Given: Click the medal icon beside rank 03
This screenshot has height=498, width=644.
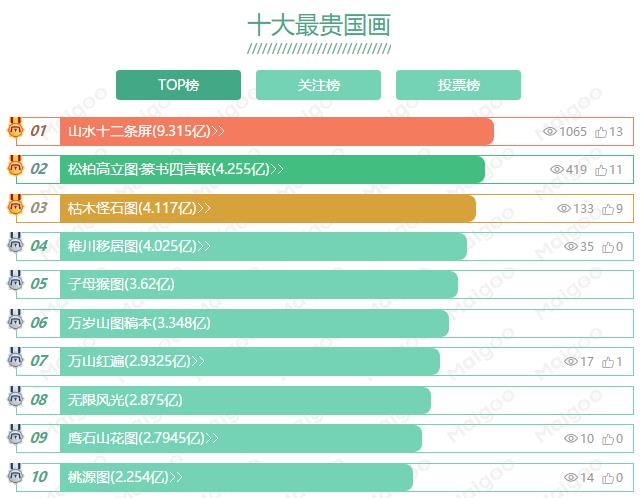Looking at the screenshot, I should pos(15,204).
